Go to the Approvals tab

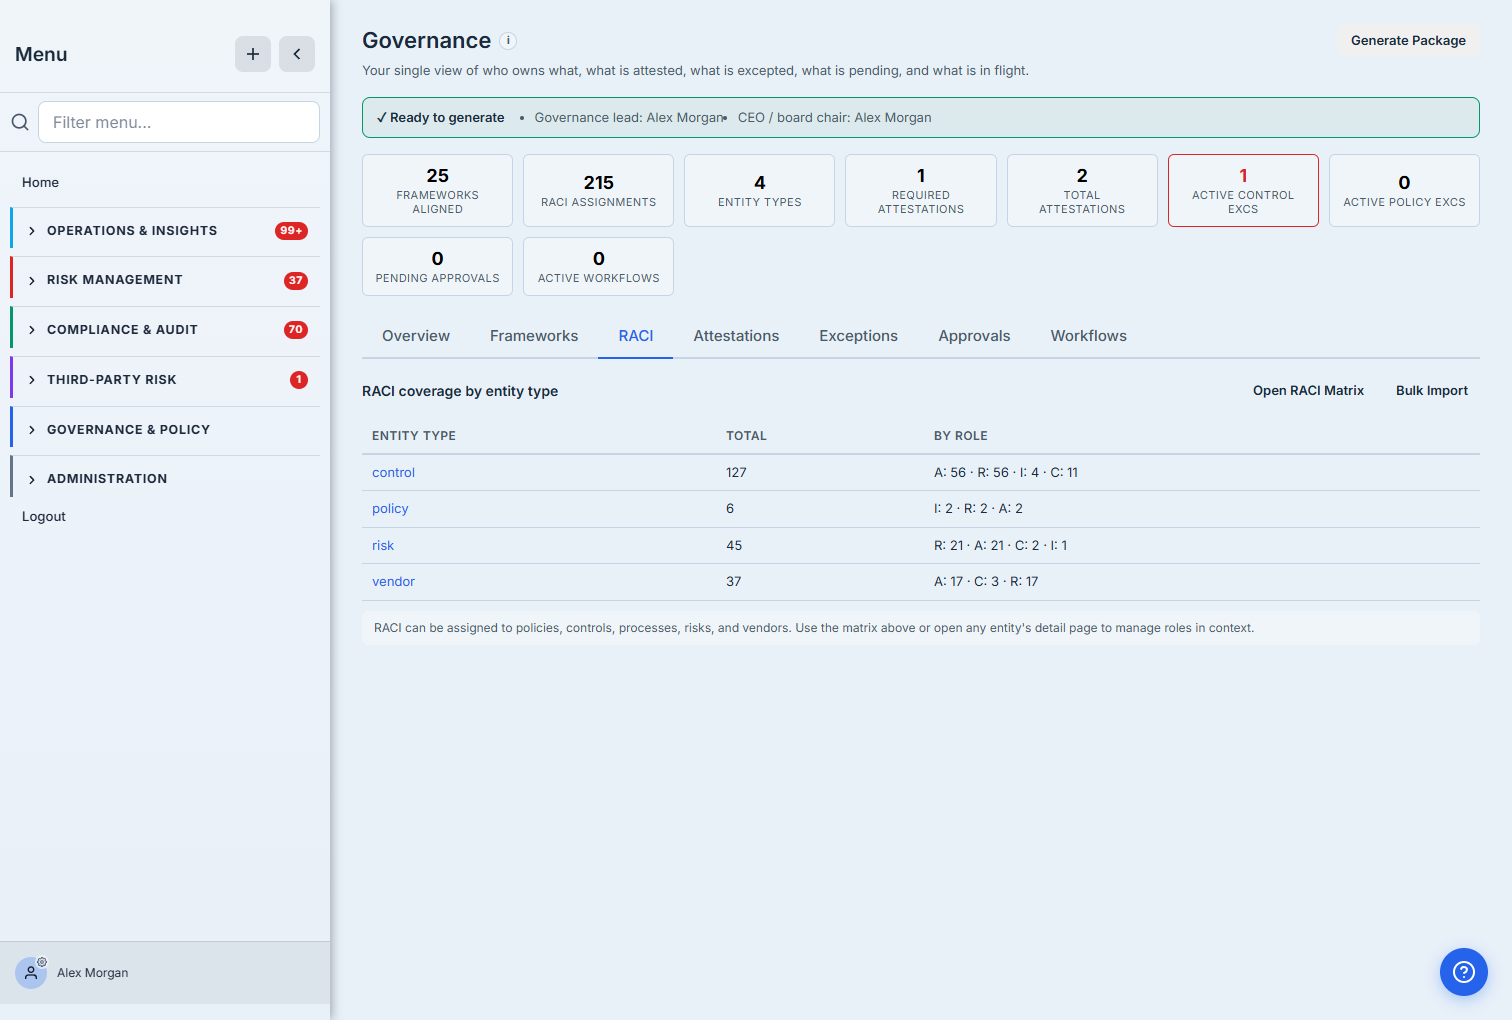coord(974,336)
